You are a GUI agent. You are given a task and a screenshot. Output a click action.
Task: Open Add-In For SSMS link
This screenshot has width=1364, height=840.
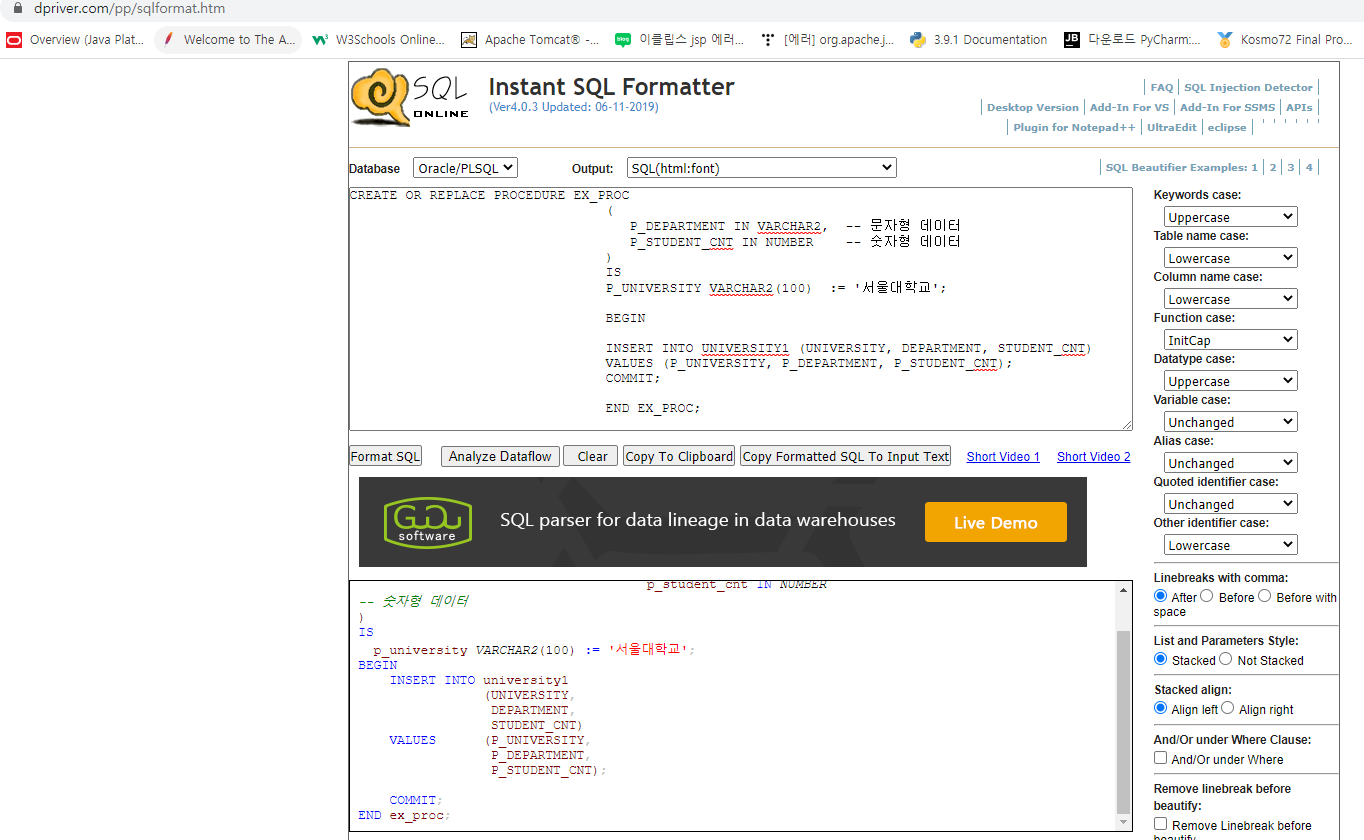1227,108
